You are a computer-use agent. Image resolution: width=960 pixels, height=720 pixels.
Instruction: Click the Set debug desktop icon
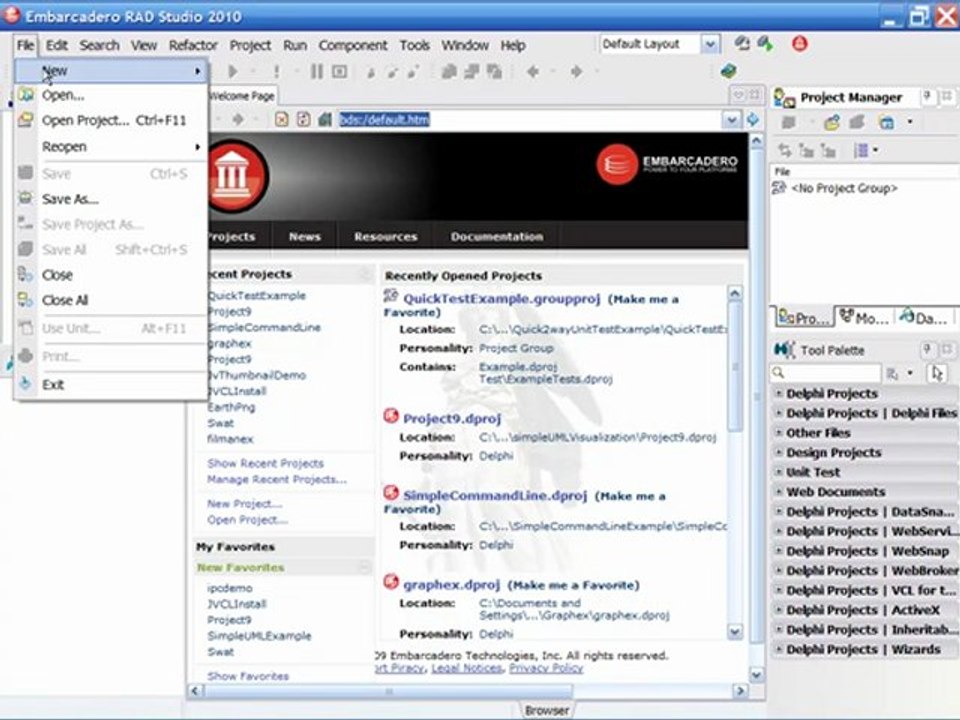point(765,43)
